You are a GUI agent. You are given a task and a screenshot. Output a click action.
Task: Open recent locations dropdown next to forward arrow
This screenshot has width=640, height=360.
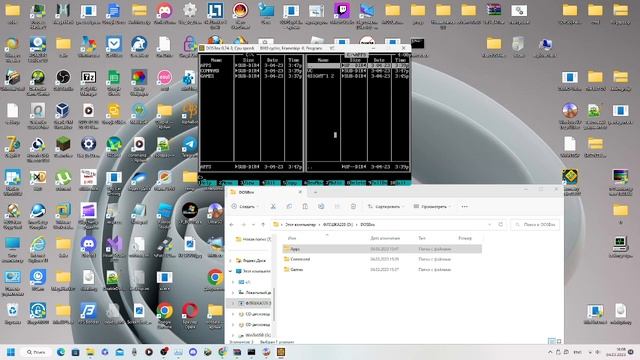[253, 224]
